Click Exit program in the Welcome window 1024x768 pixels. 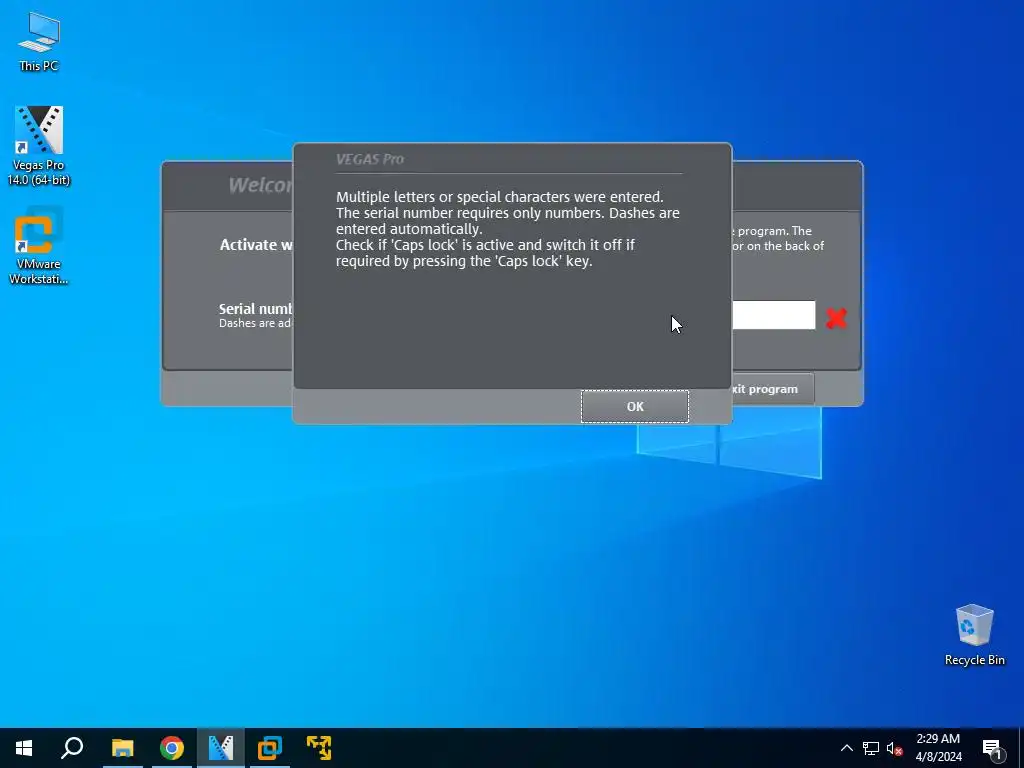coord(773,389)
